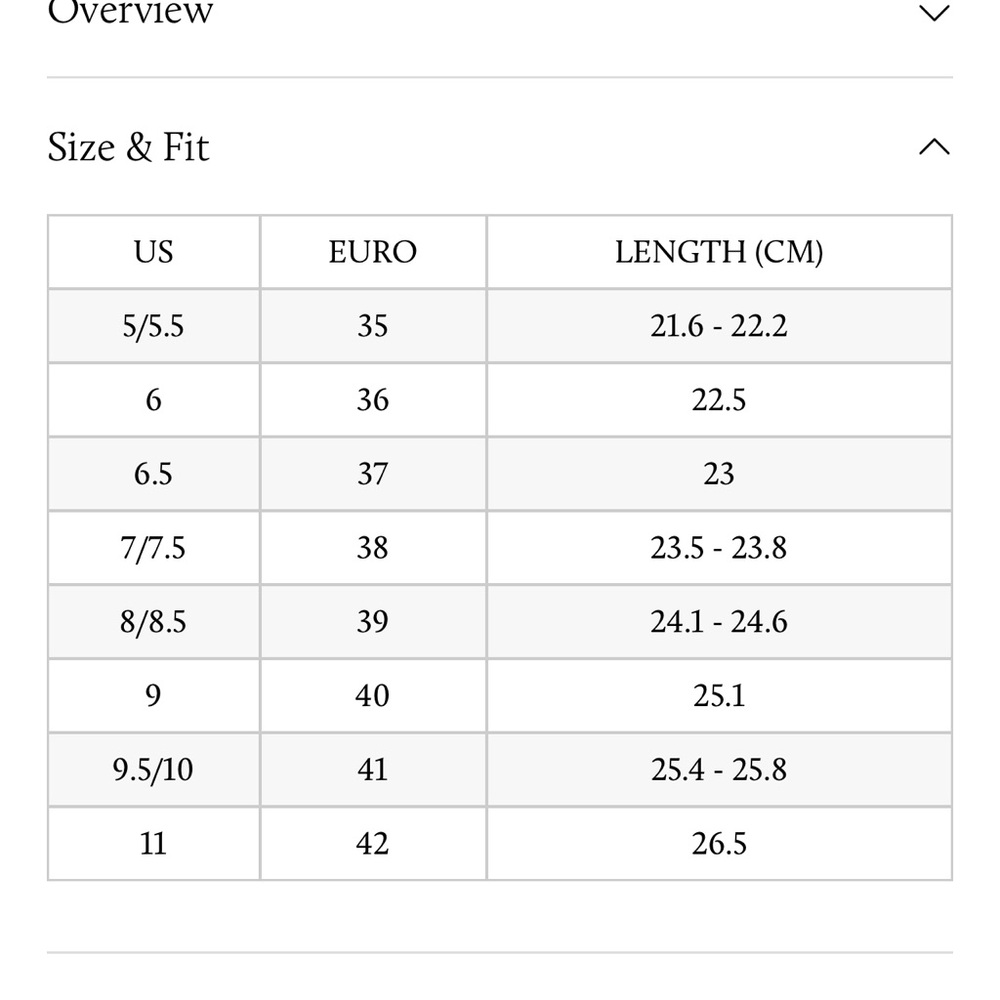The width and height of the screenshot is (1000, 1000).
Task: Select the 21.6 - 22.2 length cell
Action: (x=719, y=326)
